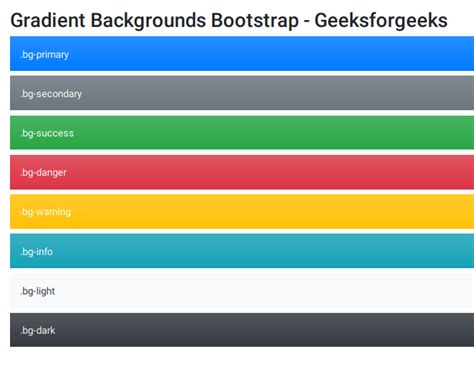Click the ".bg-light" text label
Viewport: 474px width, 373px height.
tap(38, 291)
